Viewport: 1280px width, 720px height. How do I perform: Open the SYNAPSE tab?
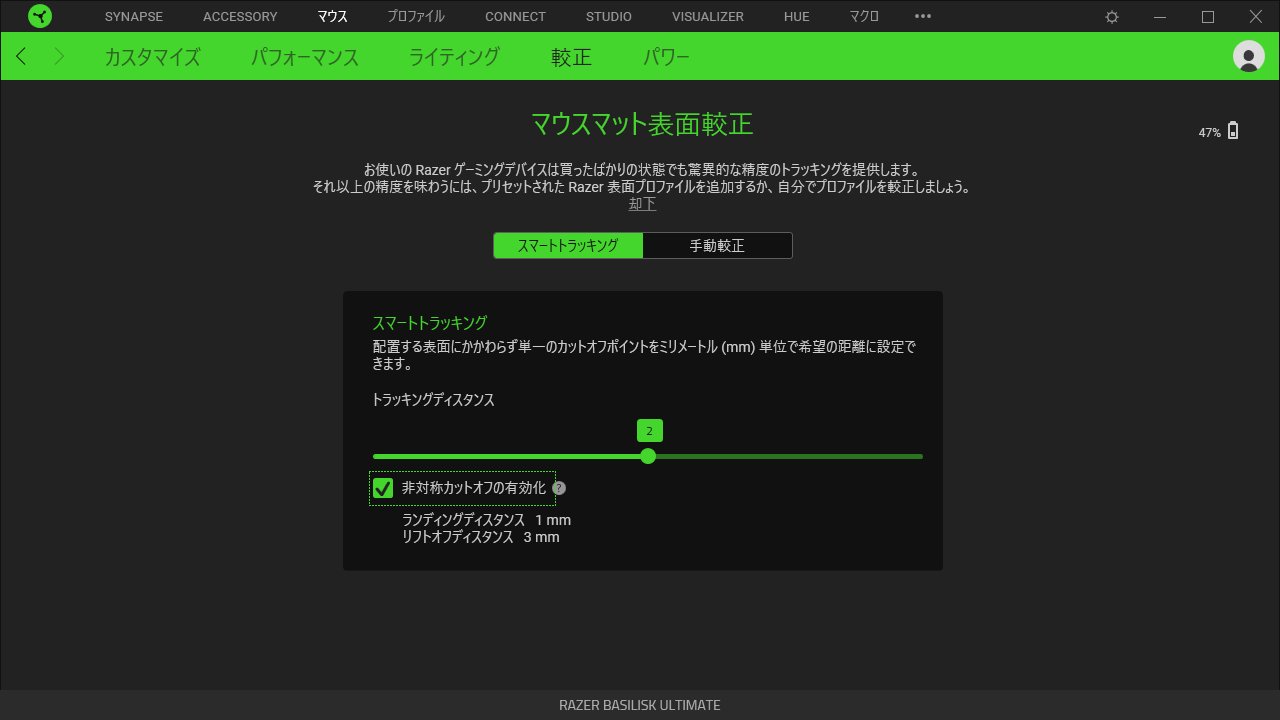pyautogui.click(x=133, y=17)
